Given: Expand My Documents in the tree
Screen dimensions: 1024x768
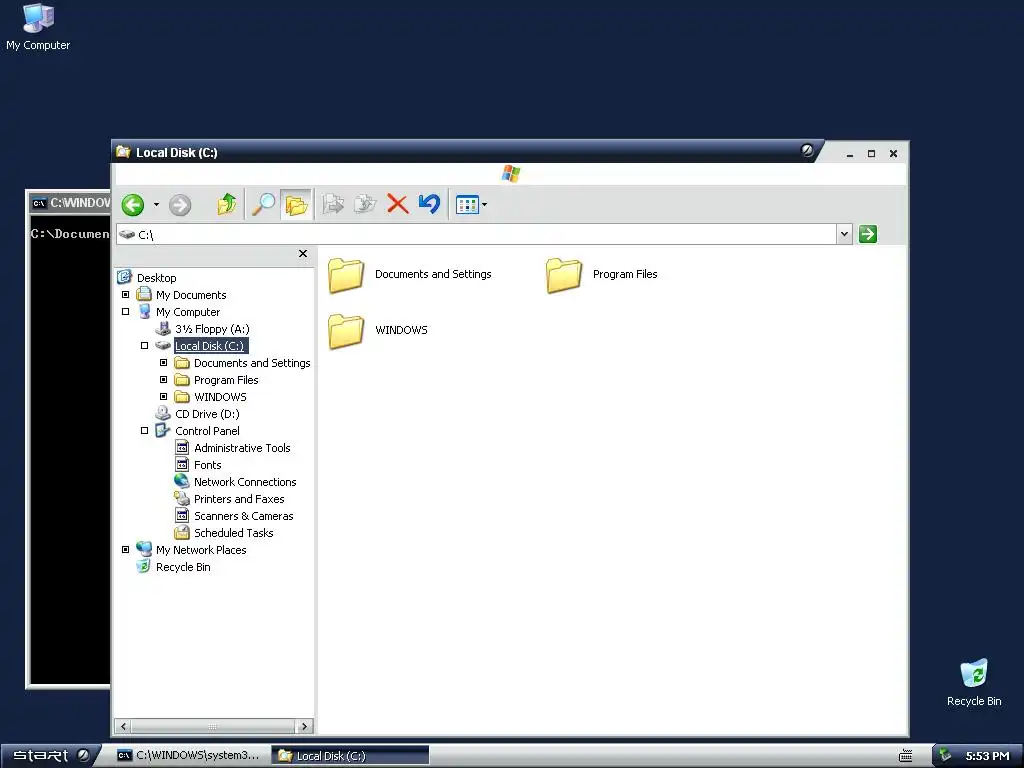Looking at the screenshot, I should pos(125,295).
